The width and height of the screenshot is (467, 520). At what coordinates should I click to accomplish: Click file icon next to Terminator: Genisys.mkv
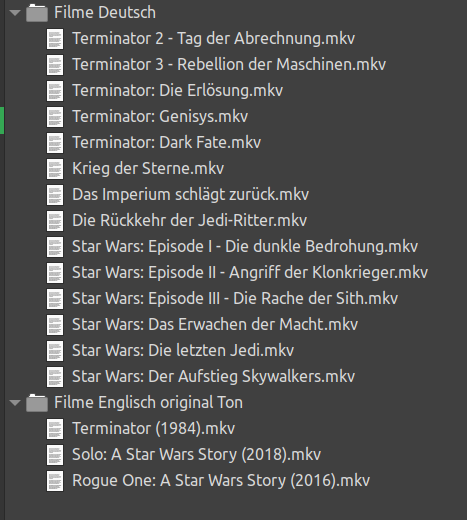click(55, 117)
